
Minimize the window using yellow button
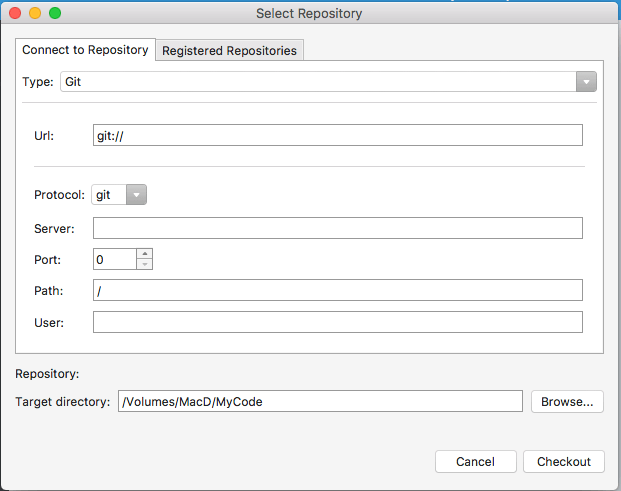click(34, 14)
